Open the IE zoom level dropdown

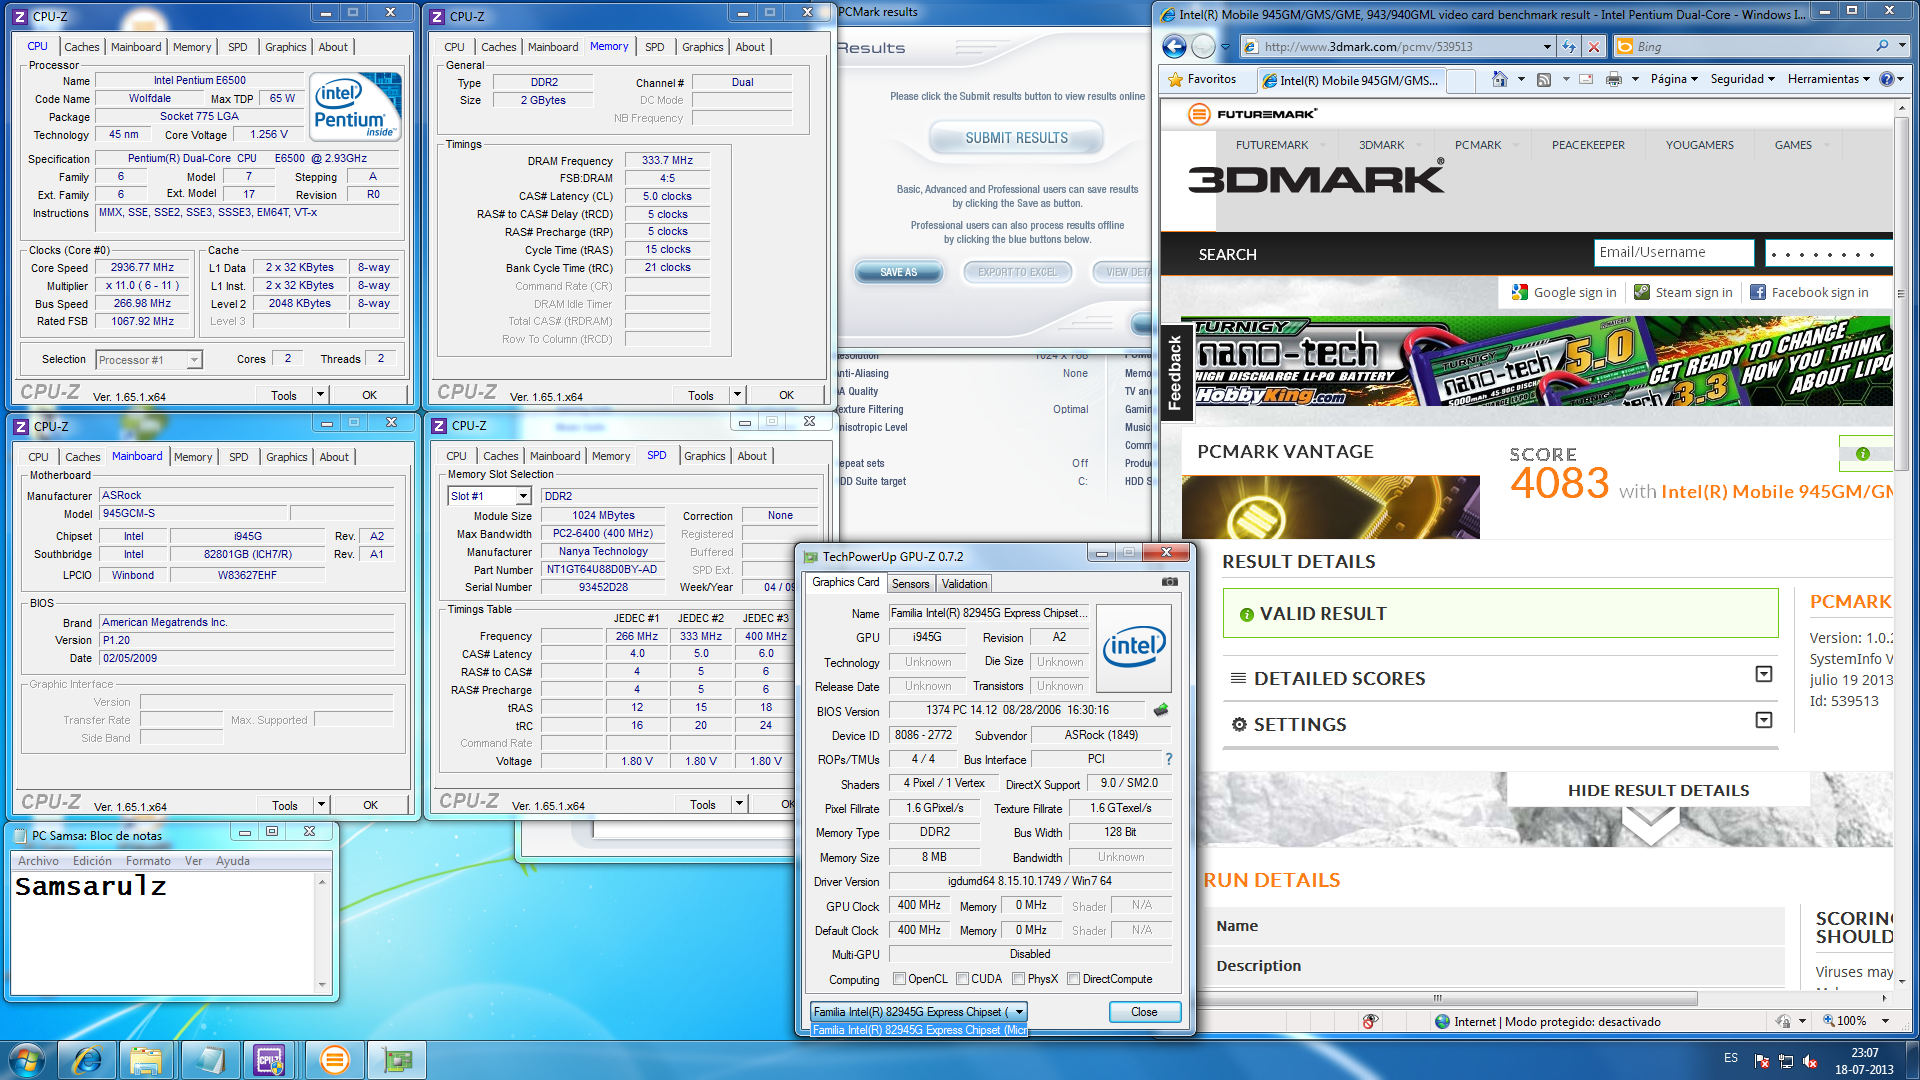pyautogui.click(x=1885, y=1021)
